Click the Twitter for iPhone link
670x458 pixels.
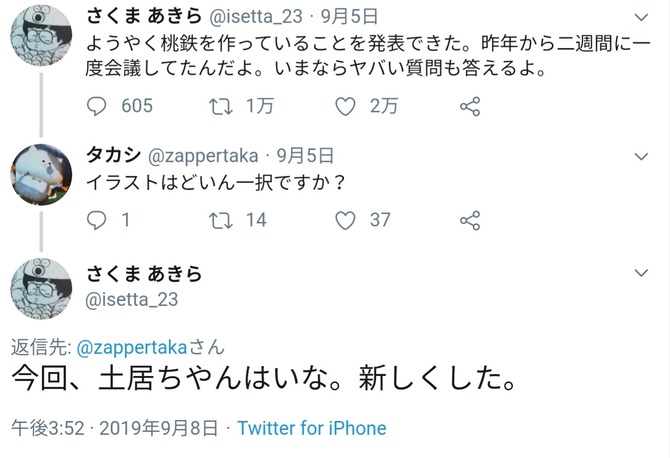click(x=312, y=428)
